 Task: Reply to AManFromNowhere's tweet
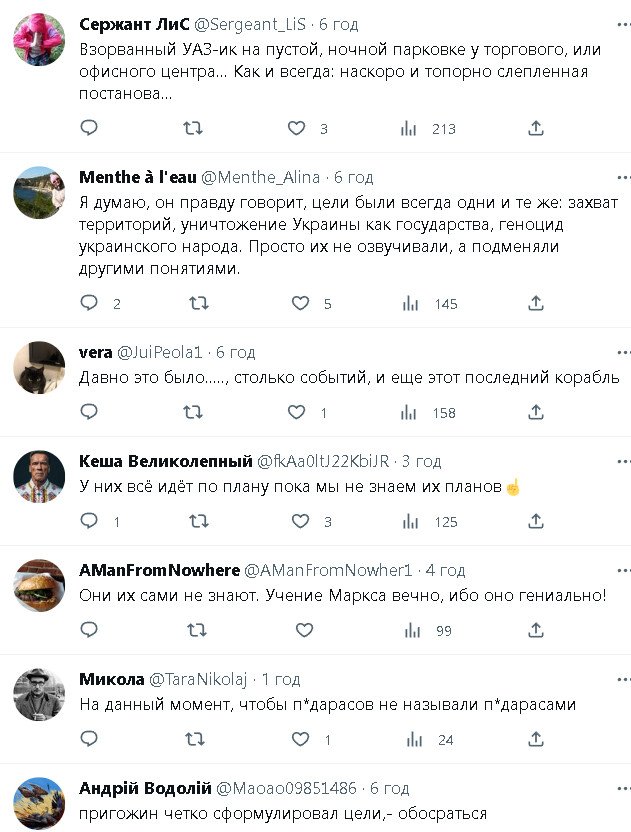pos(89,630)
